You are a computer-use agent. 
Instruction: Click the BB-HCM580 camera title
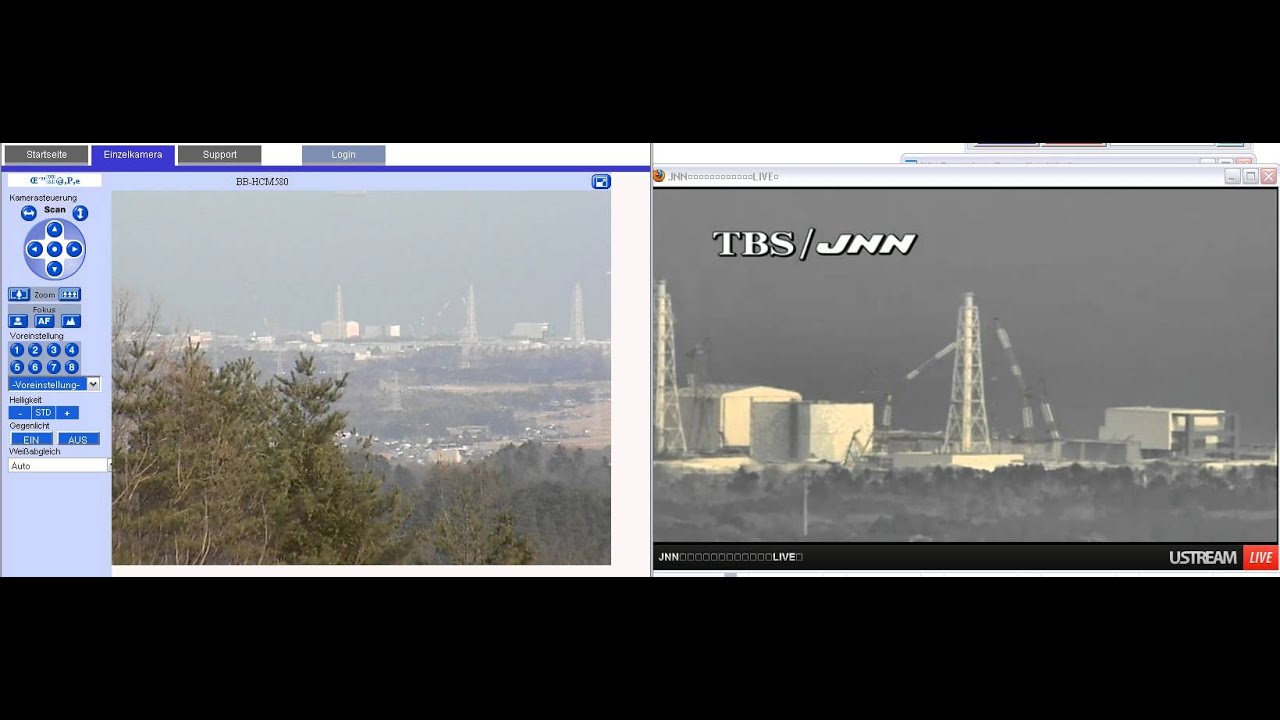[x=262, y=182]
